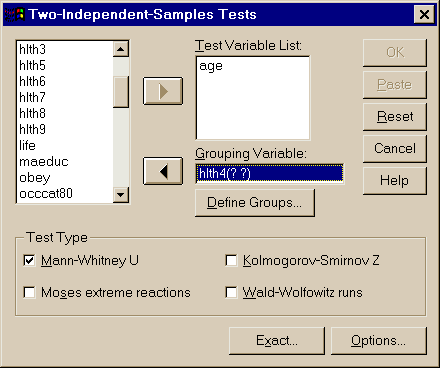Enable Kolmogorov-Smirnov Z test

(231, 260)
